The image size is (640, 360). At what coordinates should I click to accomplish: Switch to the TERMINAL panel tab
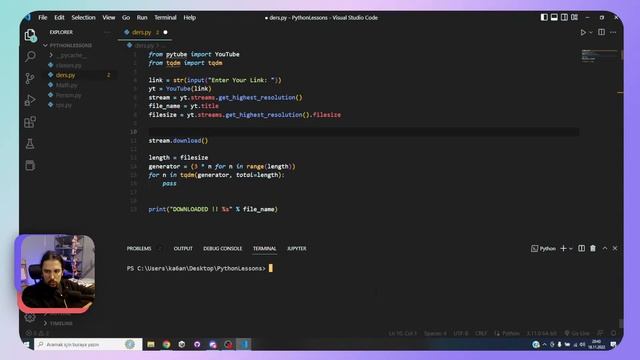pos(264,249)
